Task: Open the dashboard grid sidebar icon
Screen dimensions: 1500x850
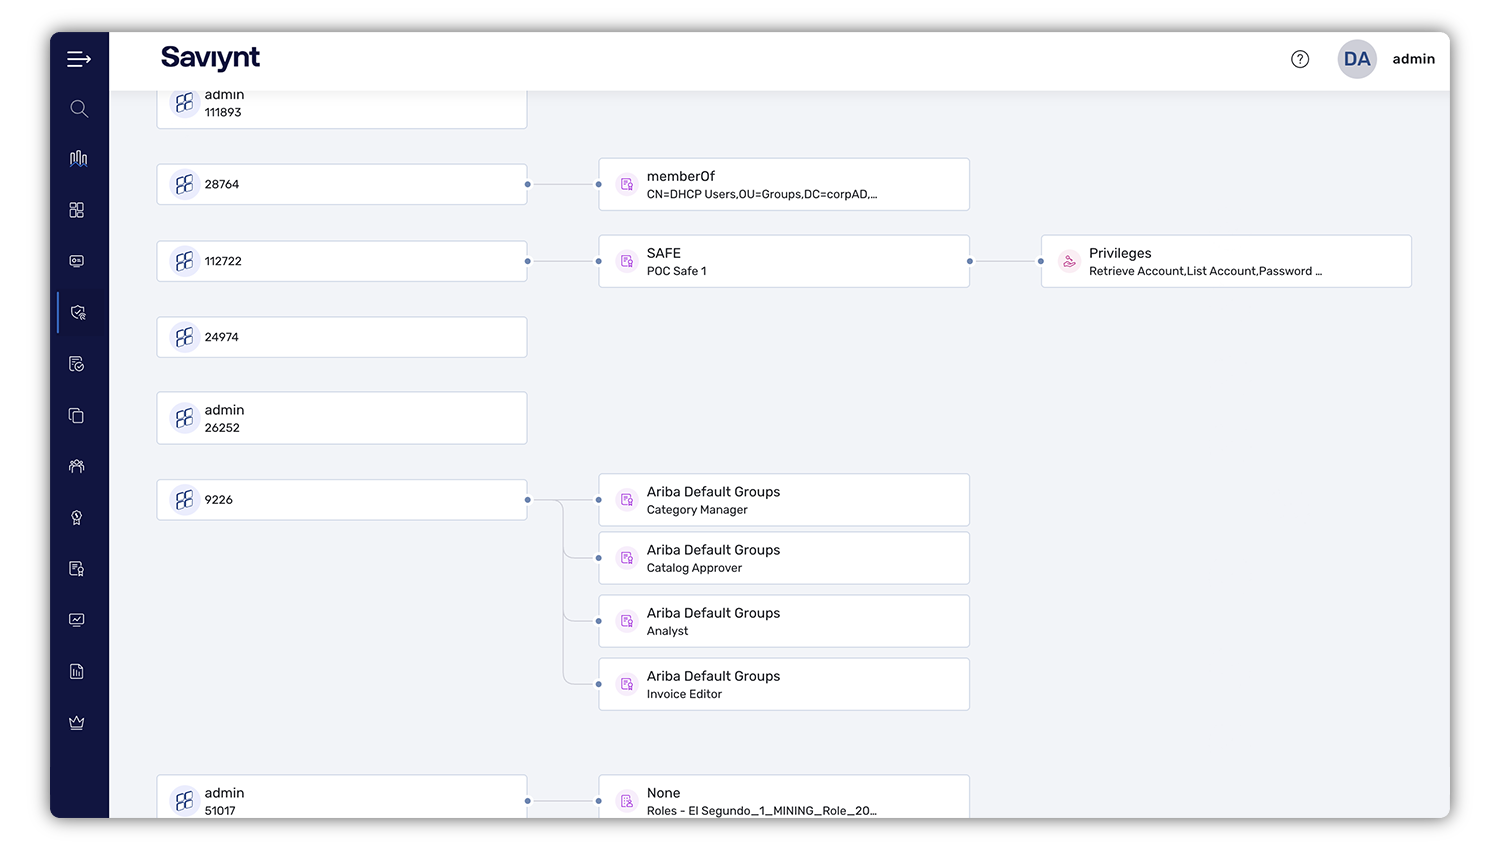Action: [x=77, y=210]
